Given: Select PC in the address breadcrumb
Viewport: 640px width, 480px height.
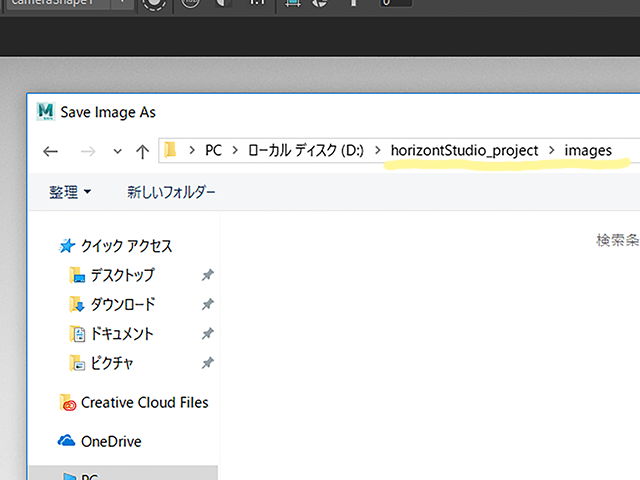Looking at the screenshot, I should [x=213, y=151].
